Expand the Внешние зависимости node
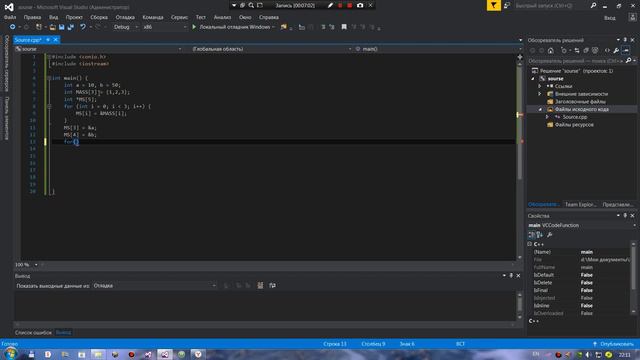Viewport: 640px width, 360px height. click(540, 94)
